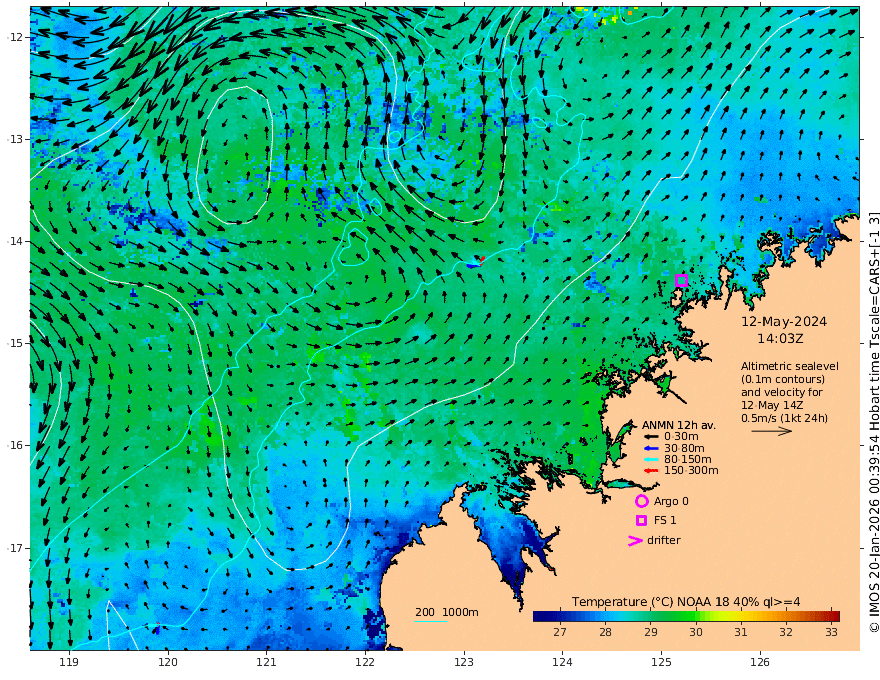The width and height of the screenshot is (880, 680).
Task: Click latitude label -15 on left axis
Action: [x=15, y=343]
